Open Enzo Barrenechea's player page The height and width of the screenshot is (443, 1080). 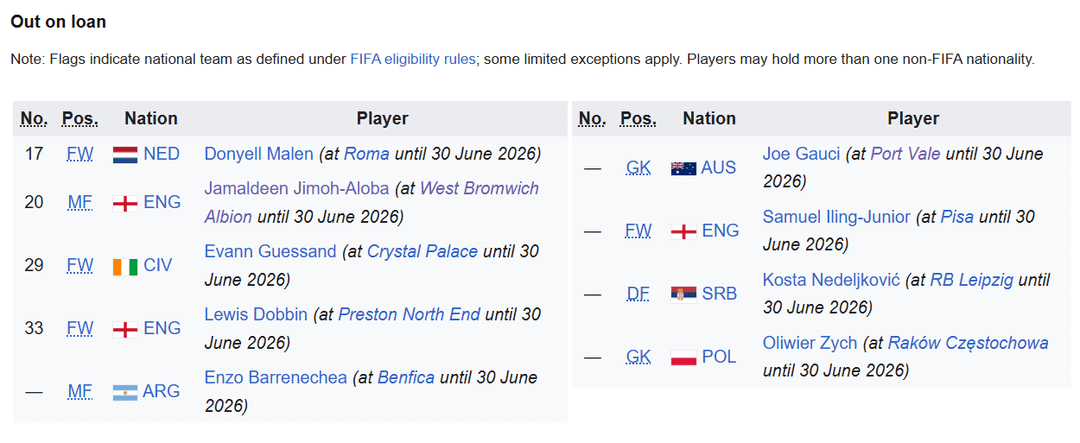coord(275,377)
